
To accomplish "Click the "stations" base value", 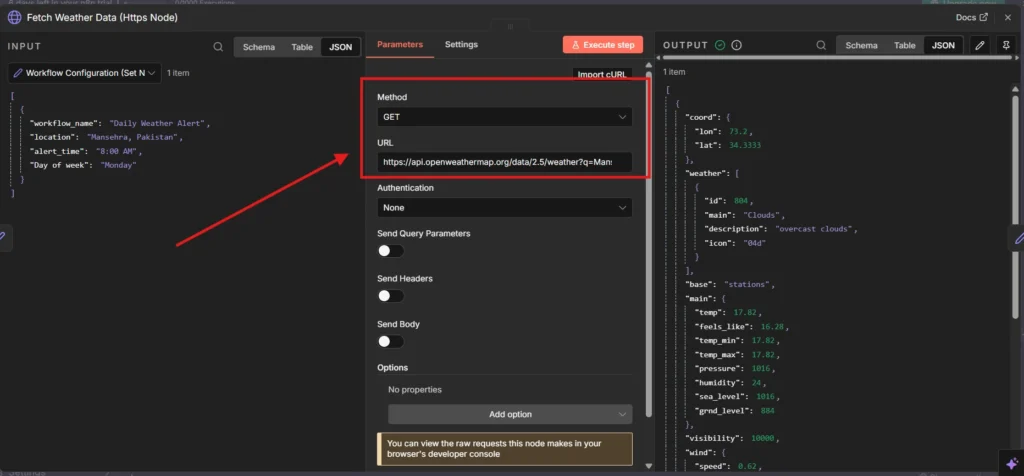I will pos(748,285).
